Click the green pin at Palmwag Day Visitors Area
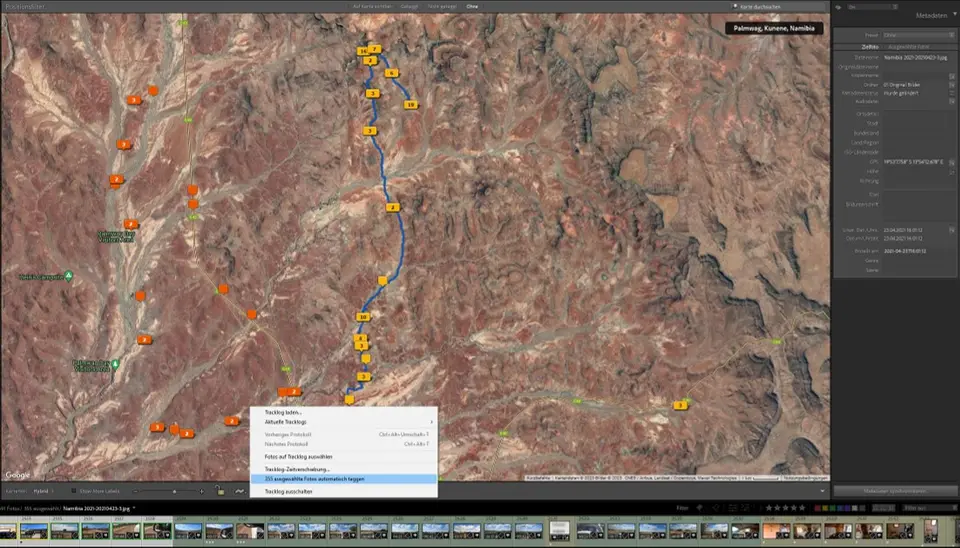 115,364
